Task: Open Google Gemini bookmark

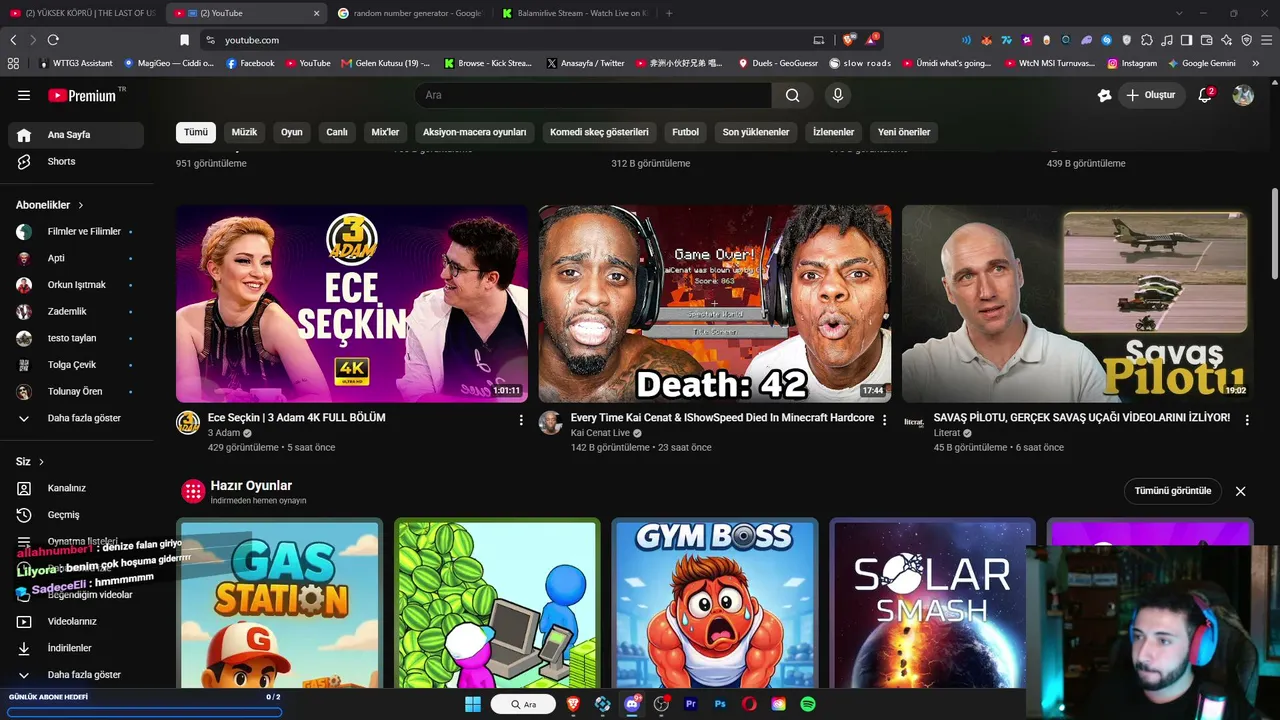Action: 1201,63
